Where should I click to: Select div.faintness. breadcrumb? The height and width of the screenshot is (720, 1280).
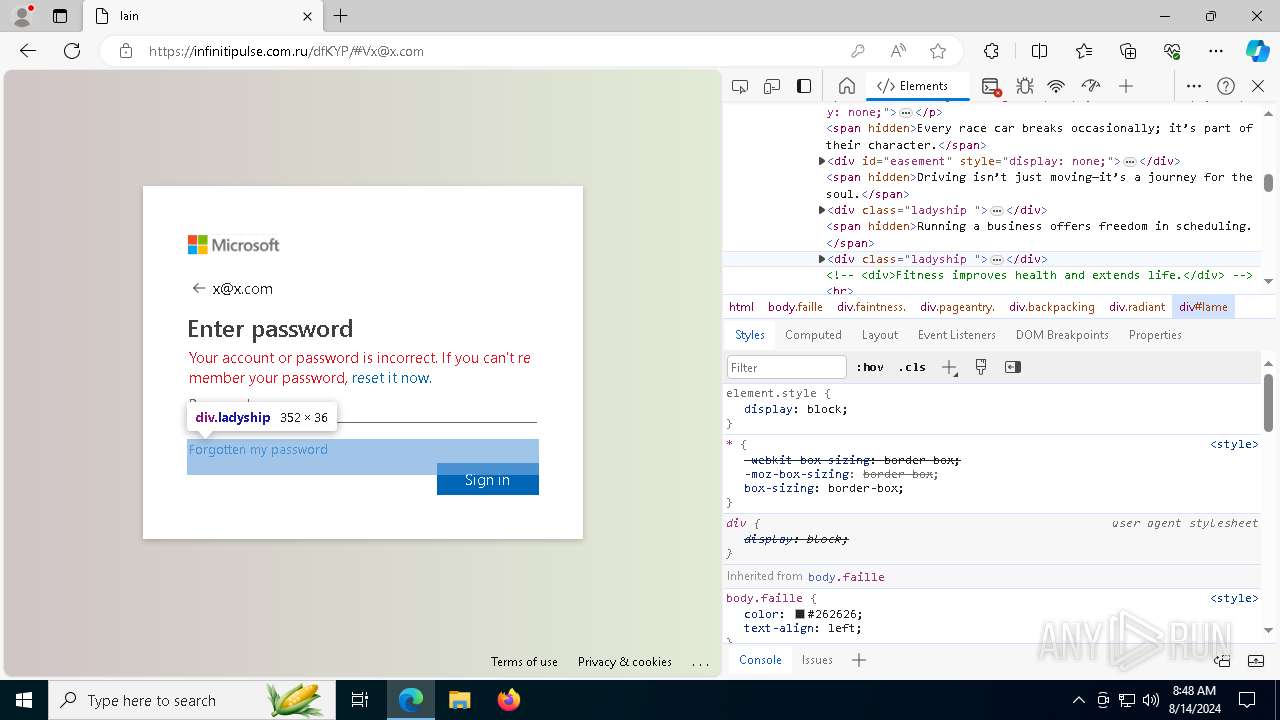click(872, 307)
